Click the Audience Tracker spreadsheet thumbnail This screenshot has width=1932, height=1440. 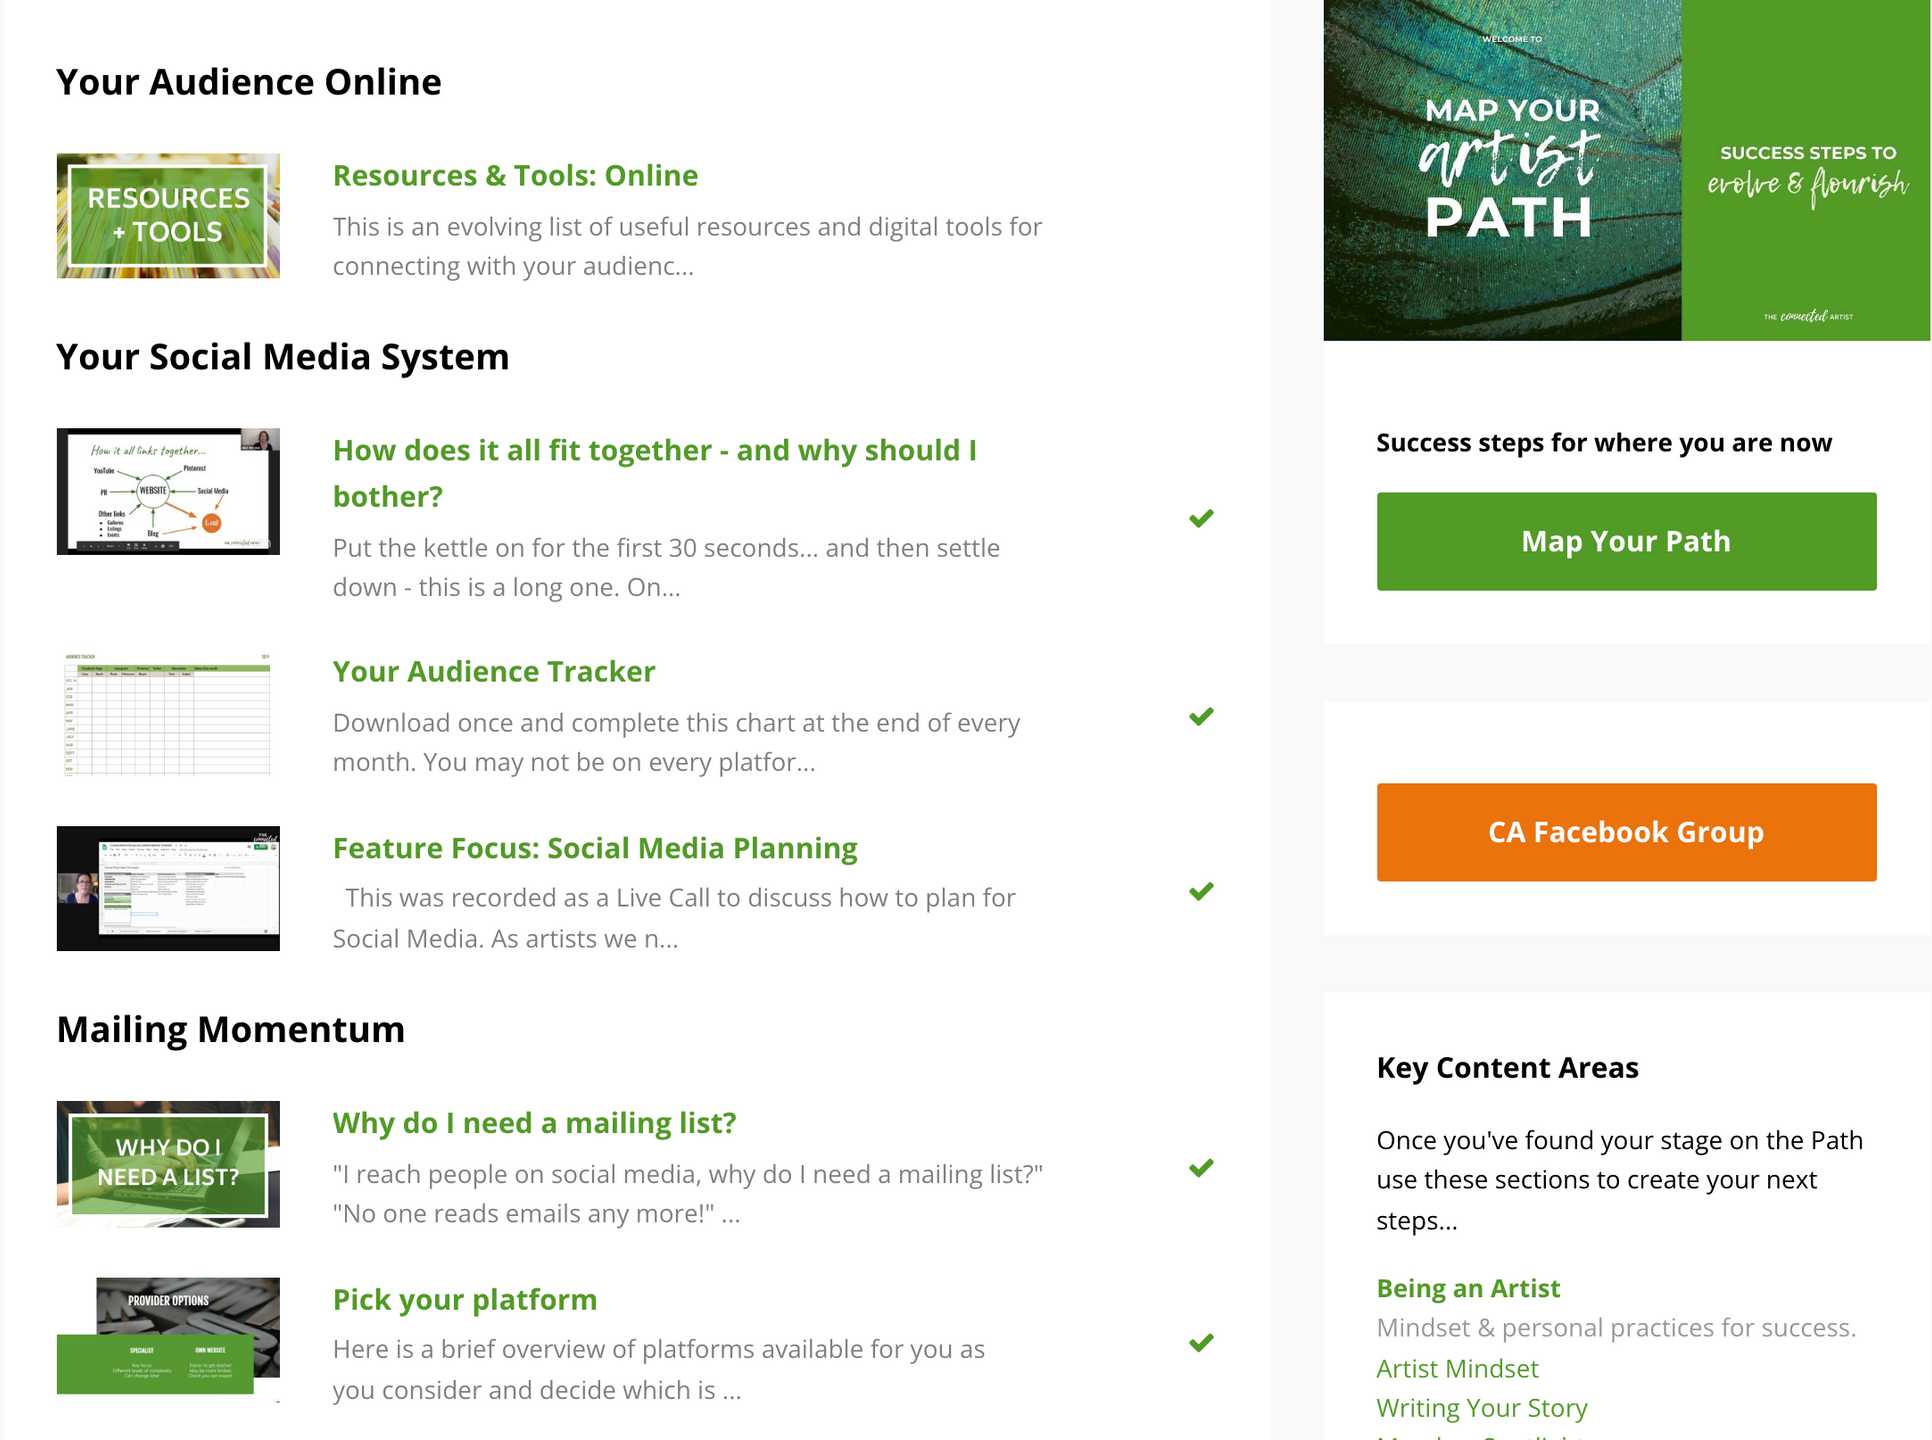[168, 715]
